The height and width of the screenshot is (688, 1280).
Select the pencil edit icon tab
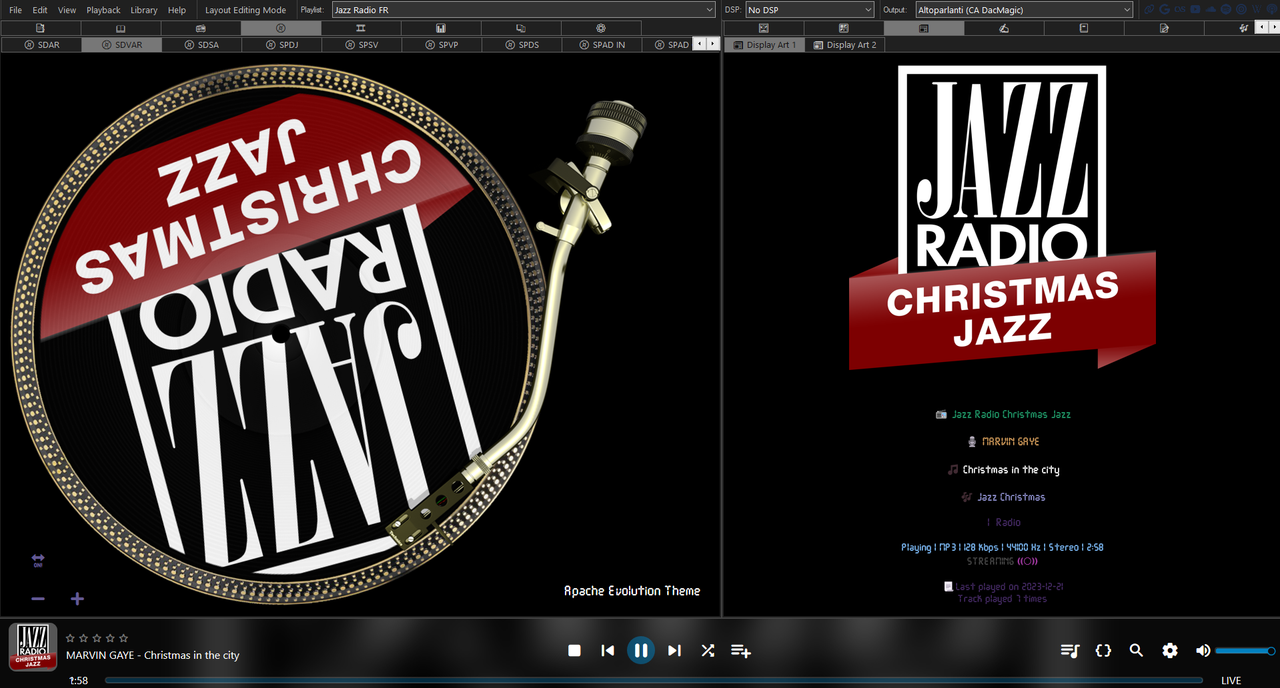(x=1004, y=28)
